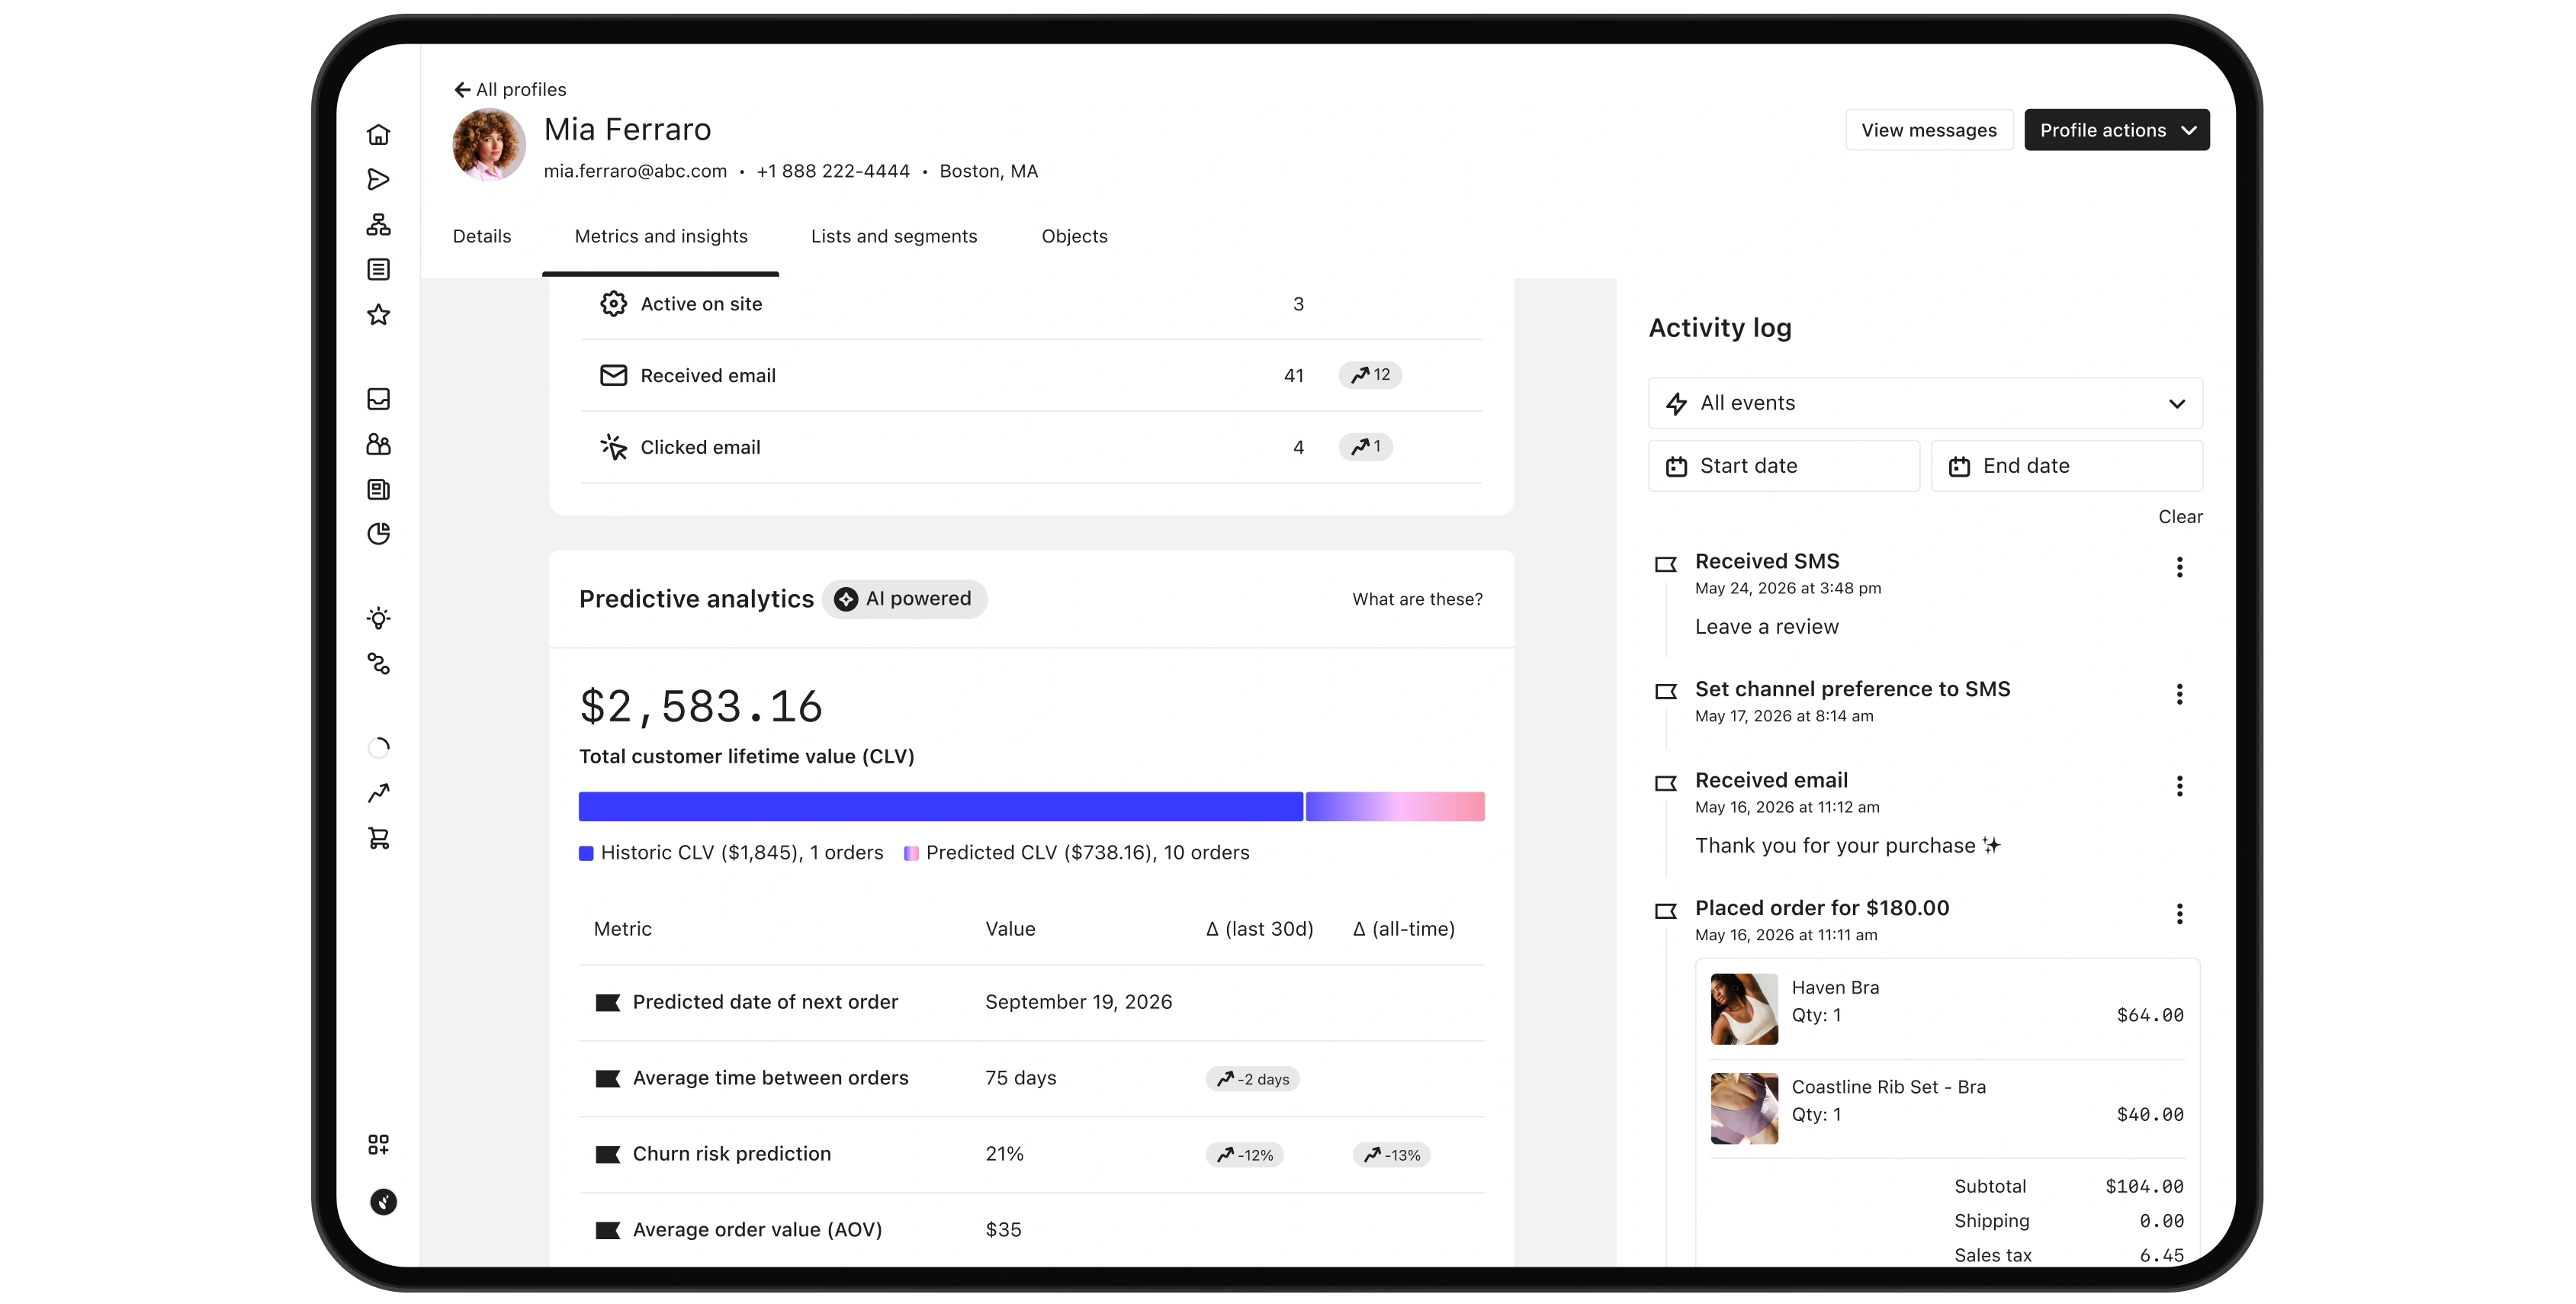Click the Historic CLV blue legend swatch
This screenshot has width=2576, height=1304.
tap(586, 853)
